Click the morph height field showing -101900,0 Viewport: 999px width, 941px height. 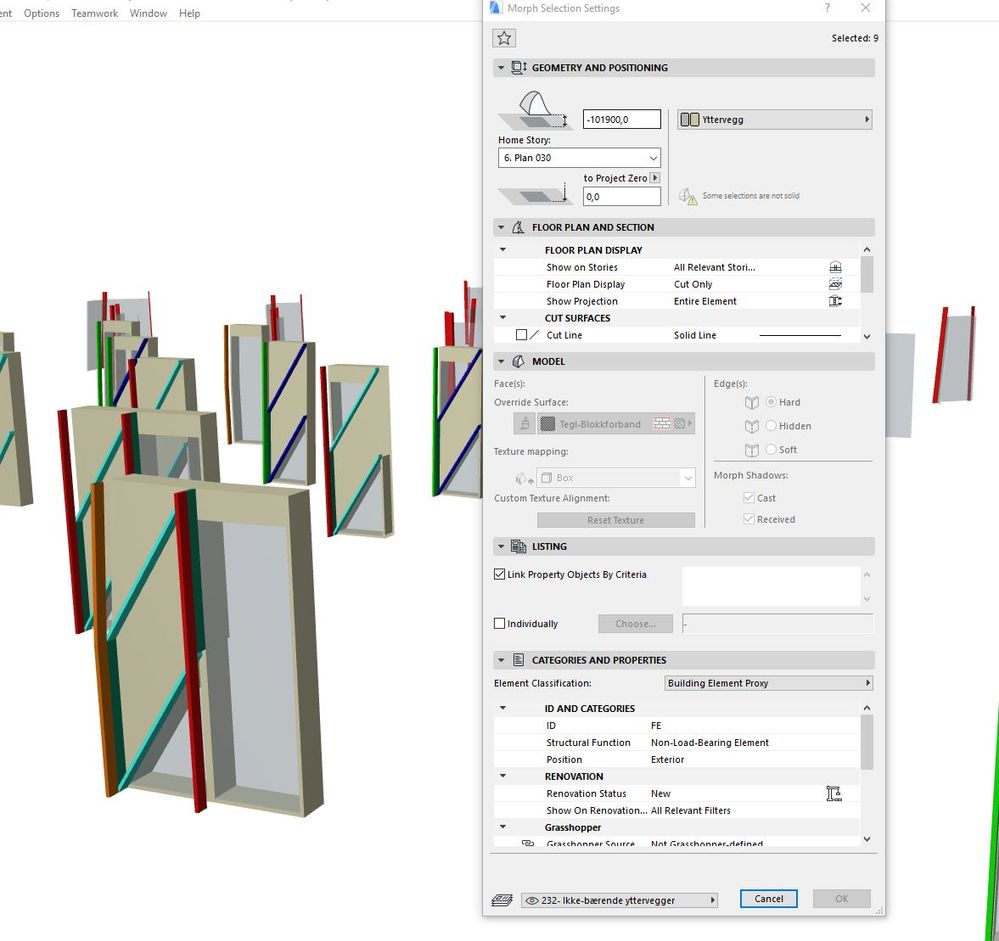621,120
